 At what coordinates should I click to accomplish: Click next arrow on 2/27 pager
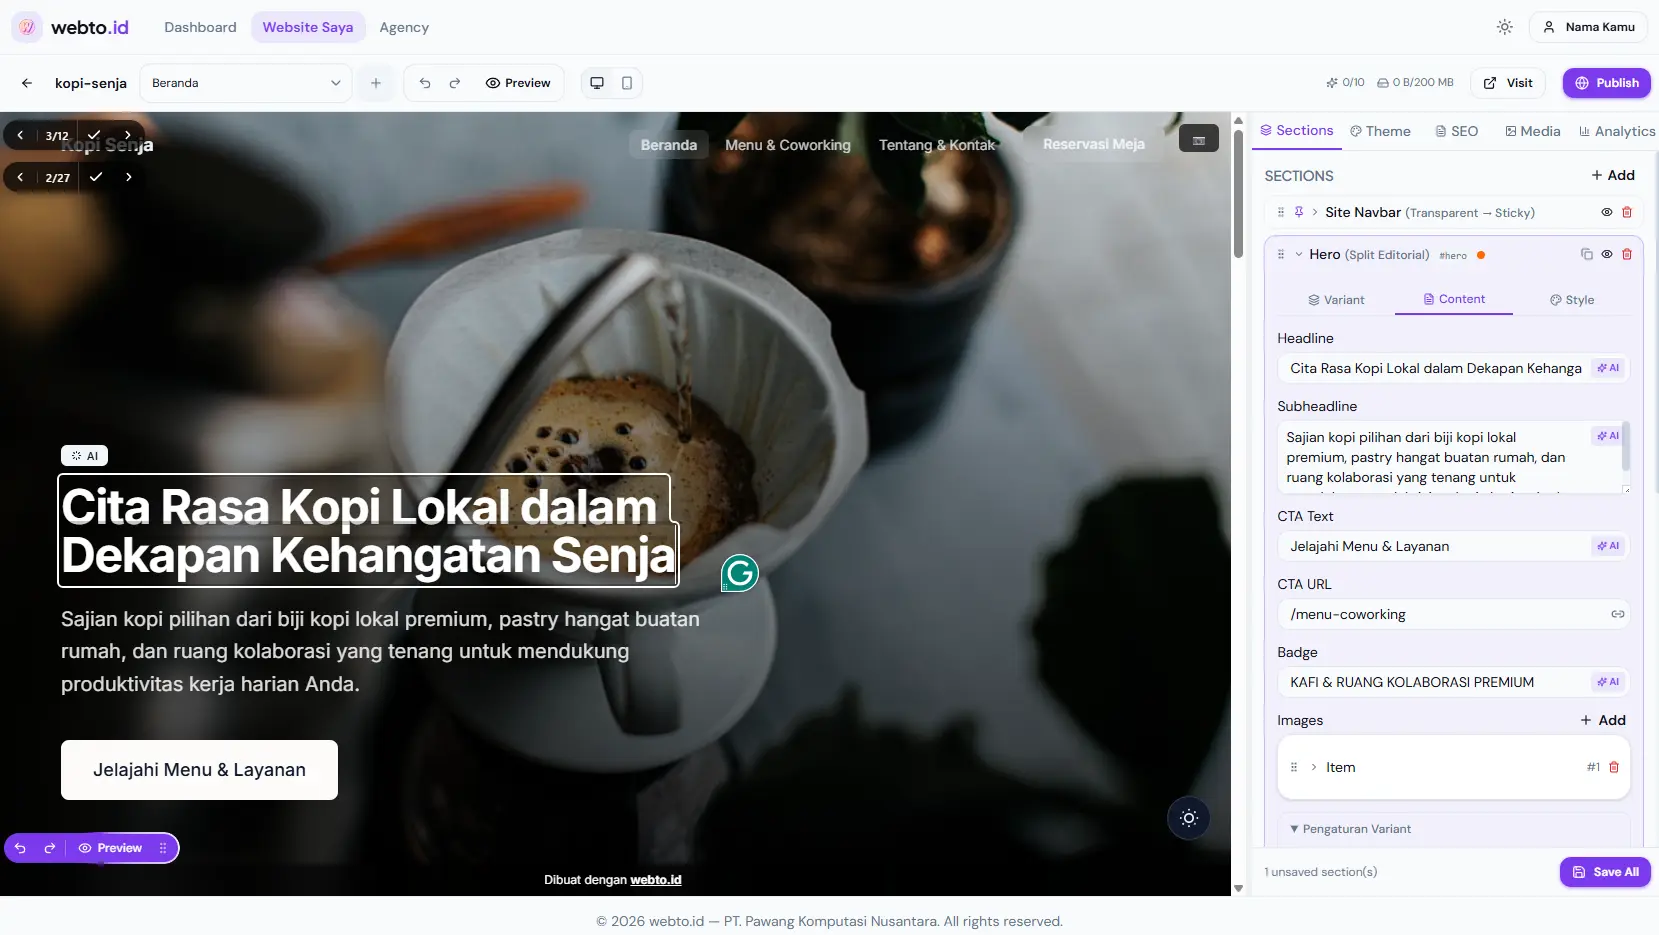(129, 177)
